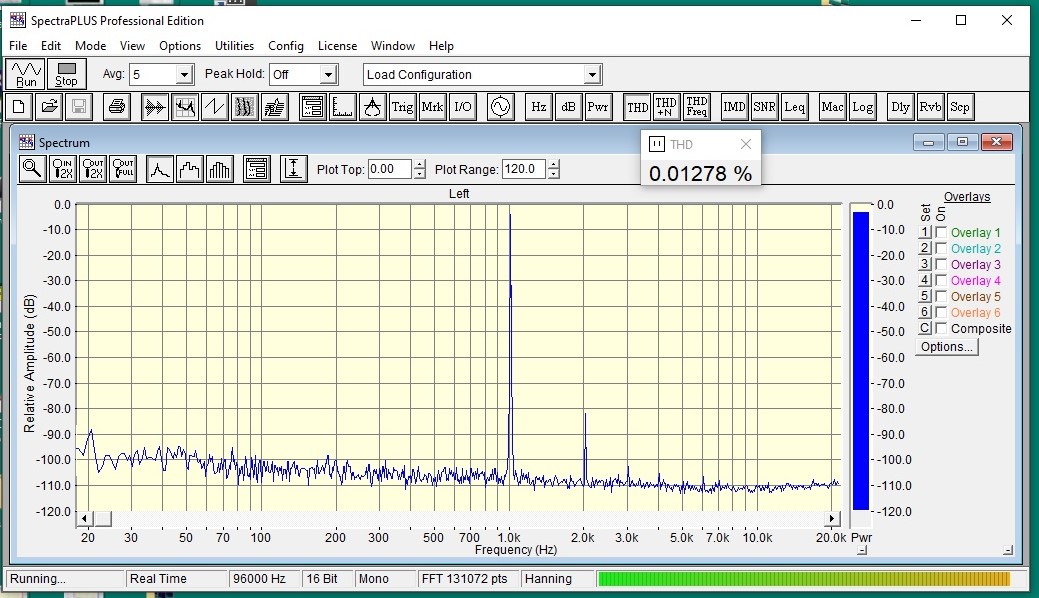Click the overlay Options... button
The width and height of the screenshot is (1039, 598).
[947, 347]
